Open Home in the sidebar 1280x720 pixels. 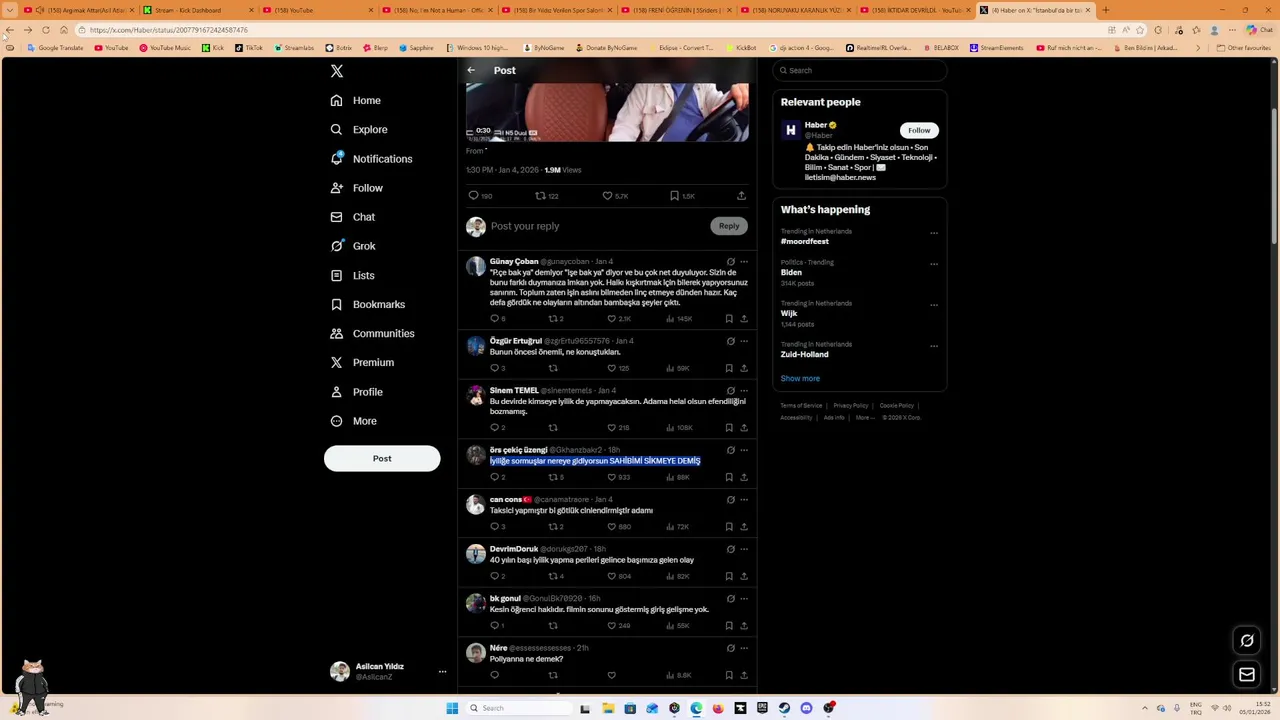[356, 100]
